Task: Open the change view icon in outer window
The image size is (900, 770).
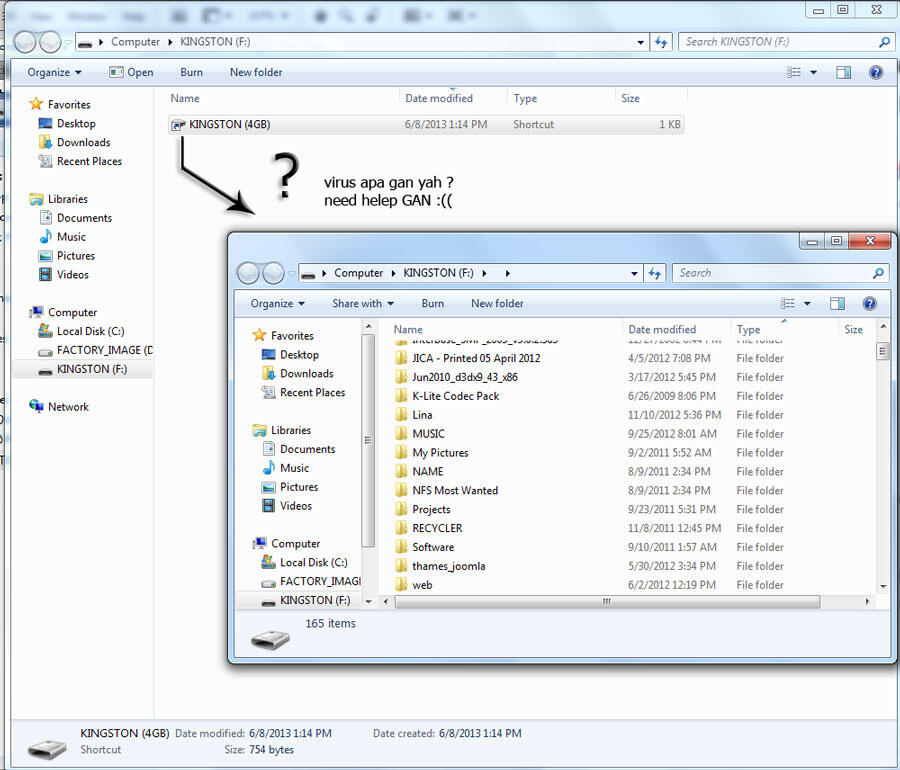Action: pyautogui.click(x=794, y=72)
